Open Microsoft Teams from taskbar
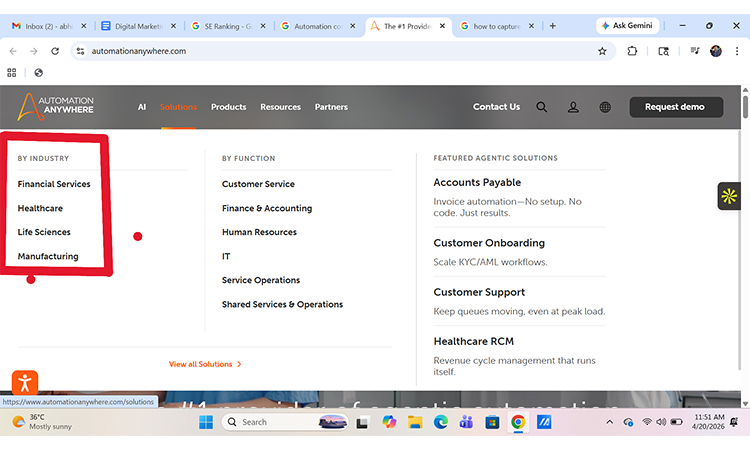This screenshot has height=450, width=750. point(466,422)
